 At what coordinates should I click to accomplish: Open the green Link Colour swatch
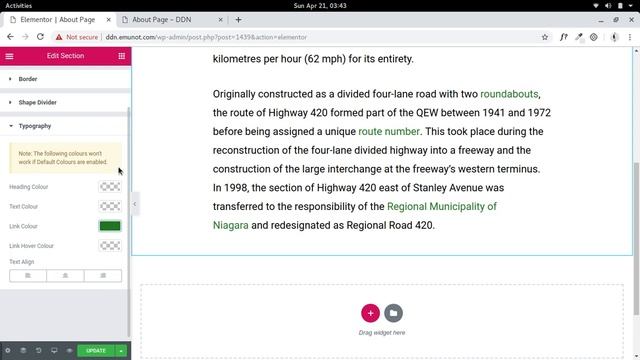coord(110,226)
